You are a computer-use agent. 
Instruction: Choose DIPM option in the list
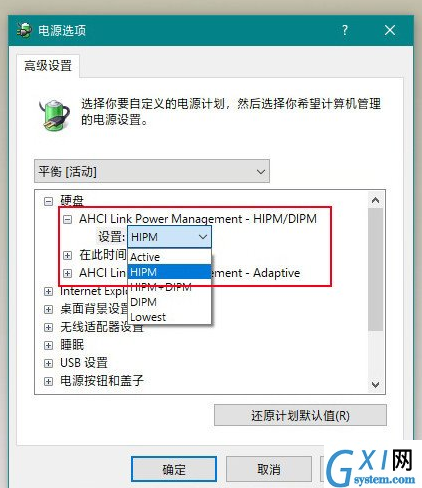tap(169, 302)
